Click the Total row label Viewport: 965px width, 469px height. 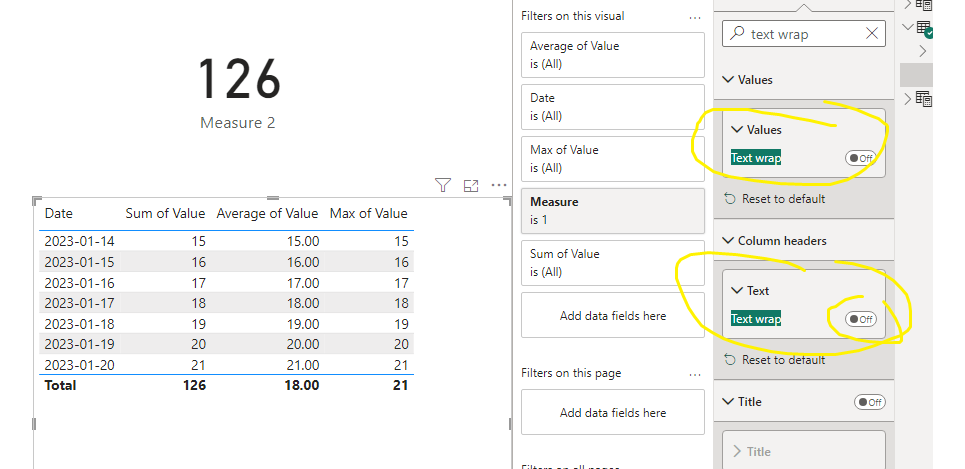60,385
